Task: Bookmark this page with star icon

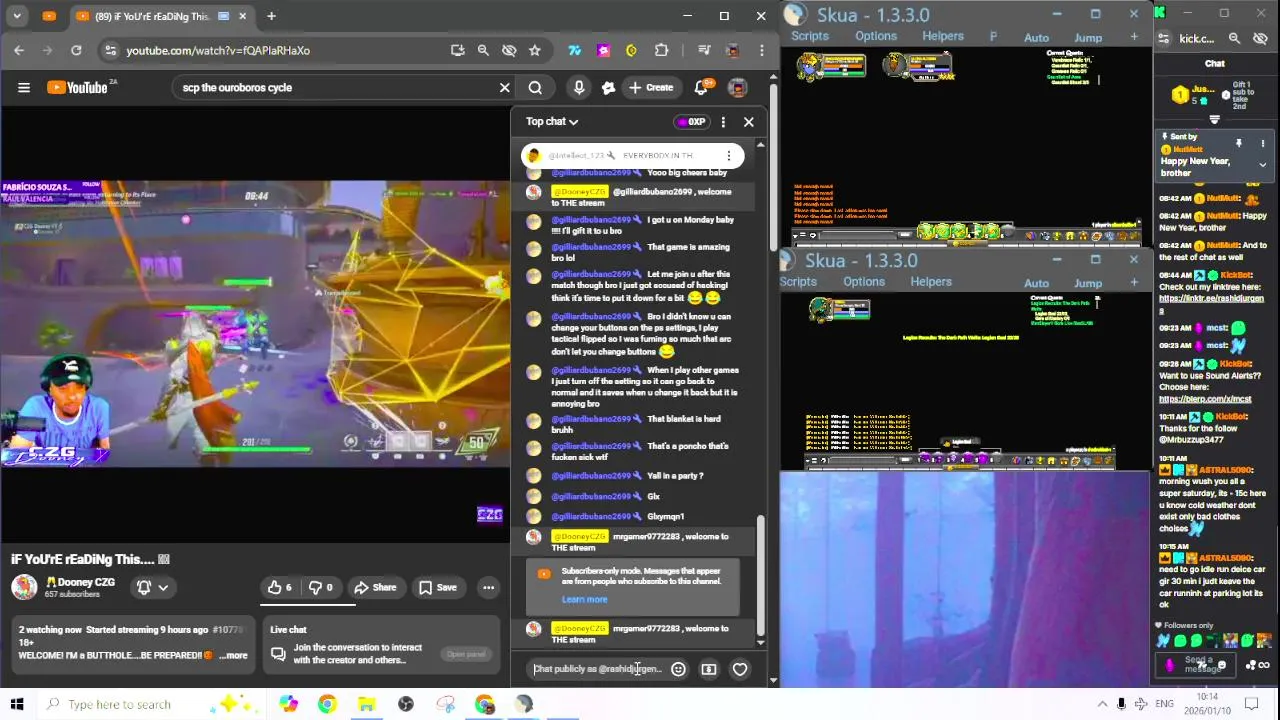Action: click(x=535, y=50)
